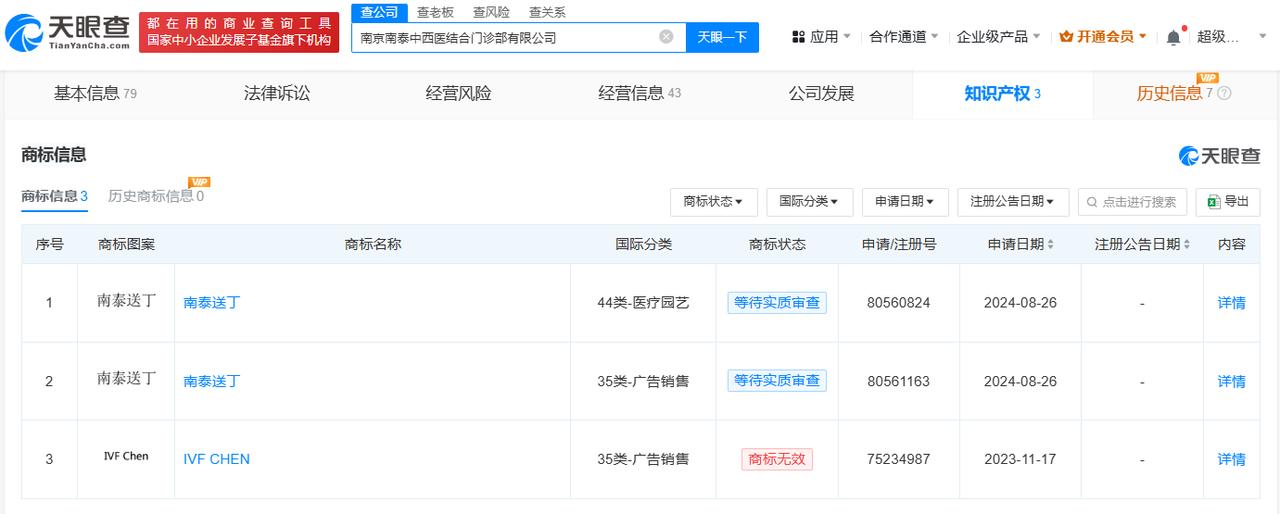Image resolution: width=1280 pixels, height=514 pixels.
Task: Select the 商标信息 3 sub-tab
Action: click(54, 196)
